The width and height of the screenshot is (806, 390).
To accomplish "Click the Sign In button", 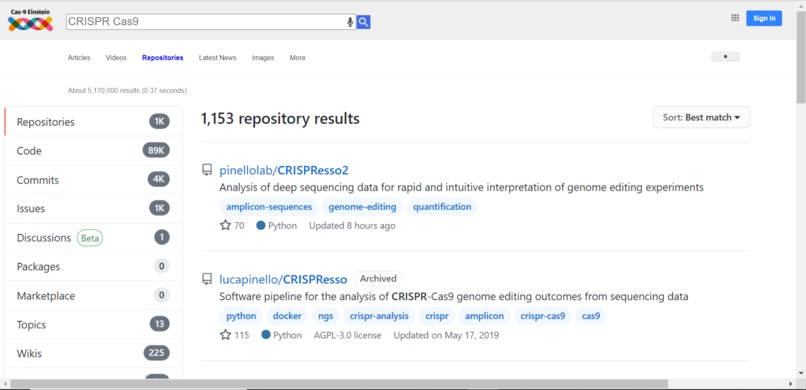I will click(x=764, y=18).
